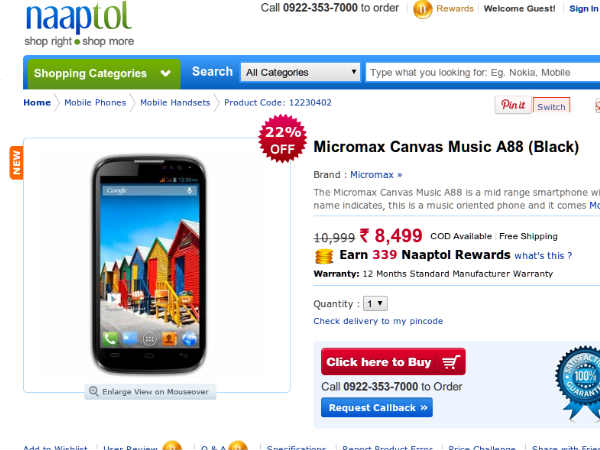Focus the product search input field
The width and height of the screenshot is (600, 450).
tap(483, 72)
